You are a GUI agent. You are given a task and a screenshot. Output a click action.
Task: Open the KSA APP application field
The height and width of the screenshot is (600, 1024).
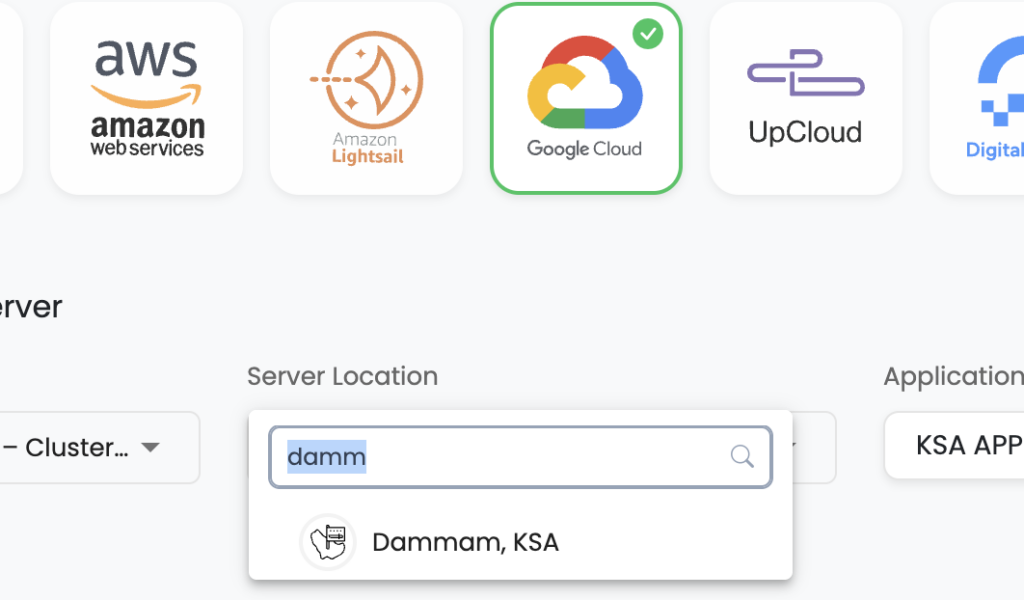[x=954, y=446]
